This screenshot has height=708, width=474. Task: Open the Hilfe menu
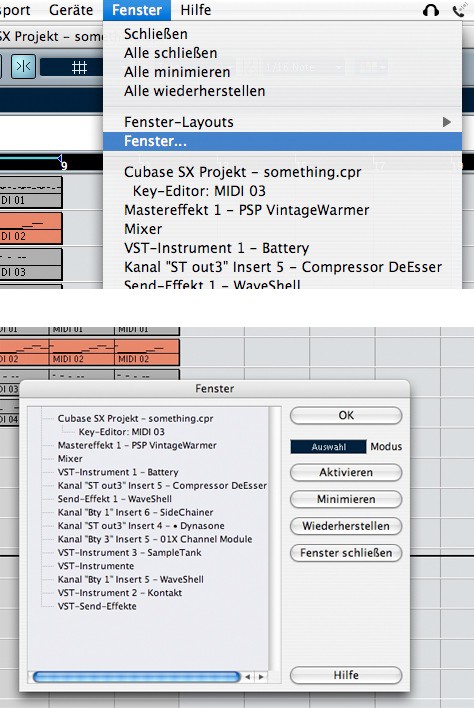click(195, 10)
